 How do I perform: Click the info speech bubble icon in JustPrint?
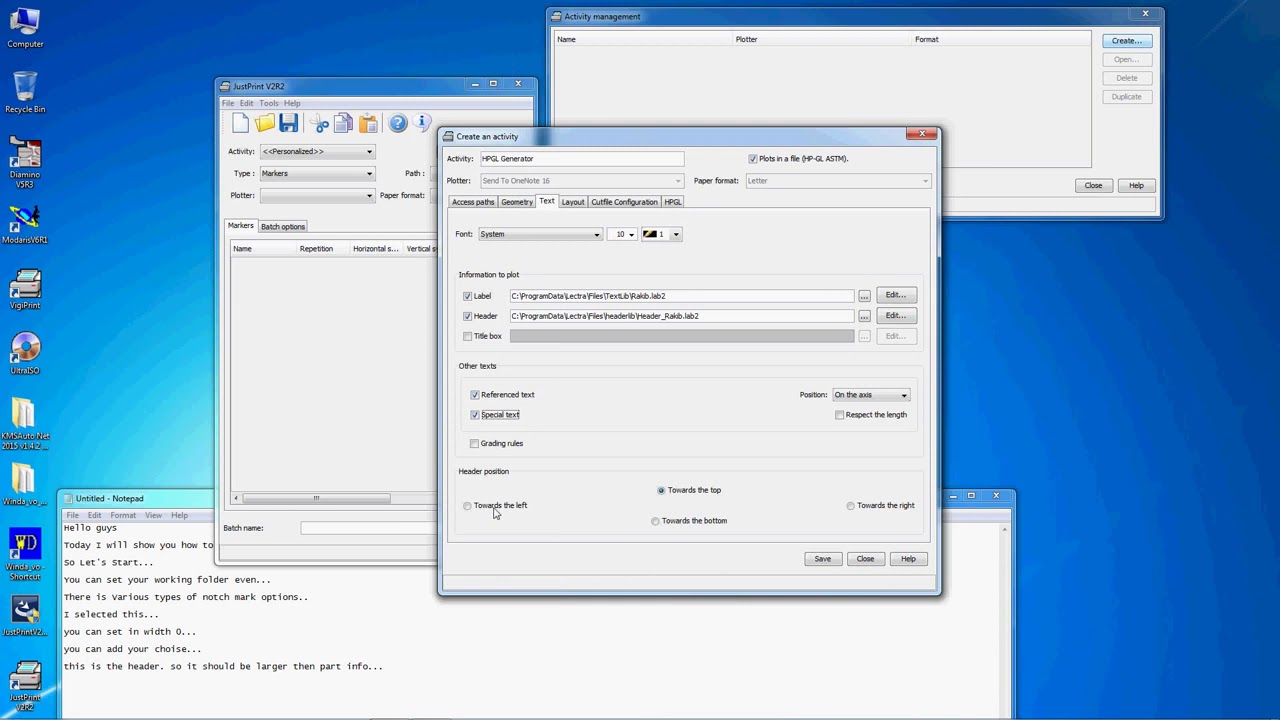[x=422, y=123]
